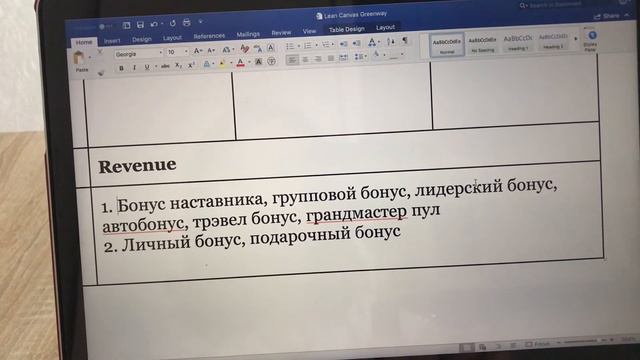640x360 pixels.
Task: Toggle Italic formatting
Action: [134, 67]
